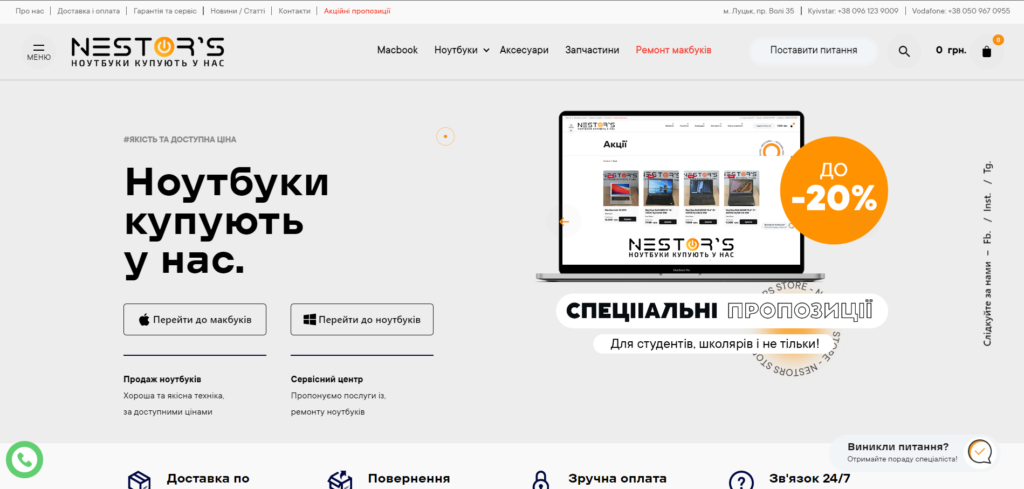Call the Vodafone phone number
The width and height of the screenshot is (1024, 489).
(x=961, y=11)
